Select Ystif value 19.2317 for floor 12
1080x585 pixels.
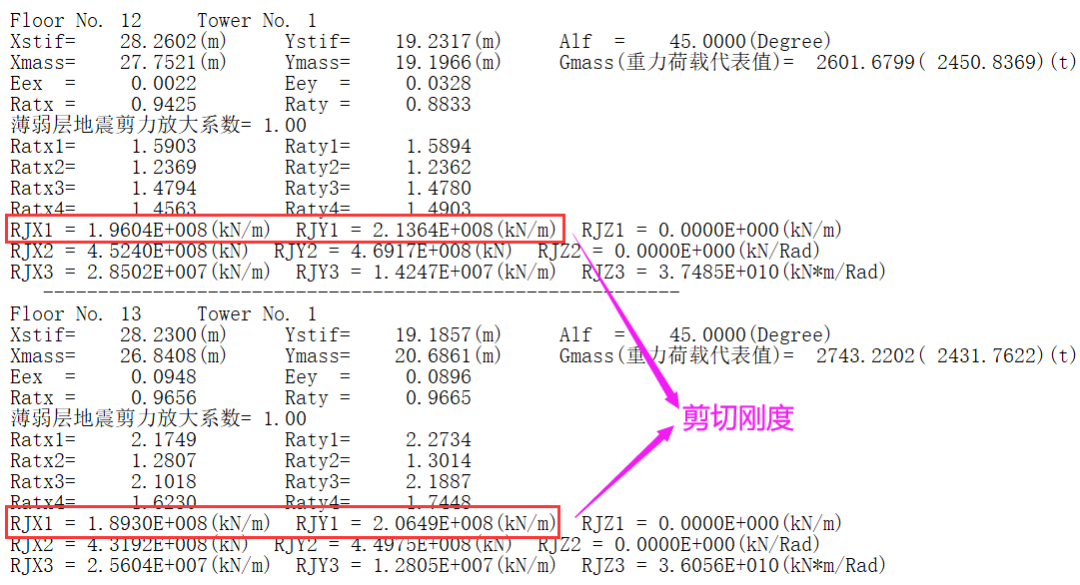433,41
